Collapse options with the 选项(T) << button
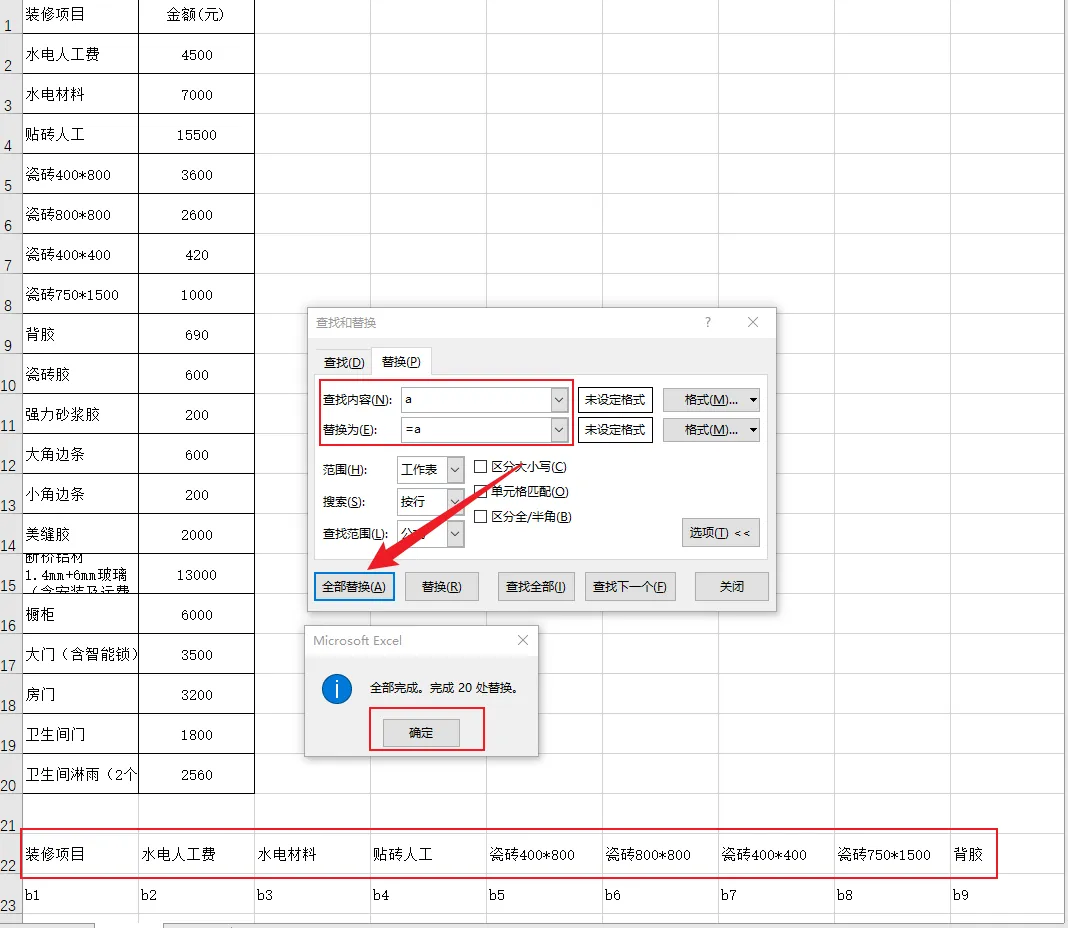Image resolution: width=1068 pixels, height=928 pixels. (720, 533)
